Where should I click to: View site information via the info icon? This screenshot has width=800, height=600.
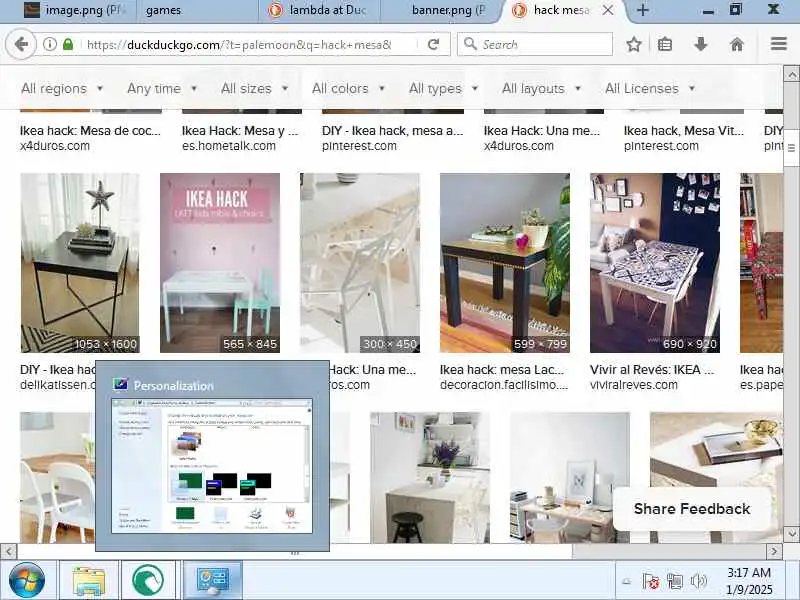coord(49,44)
